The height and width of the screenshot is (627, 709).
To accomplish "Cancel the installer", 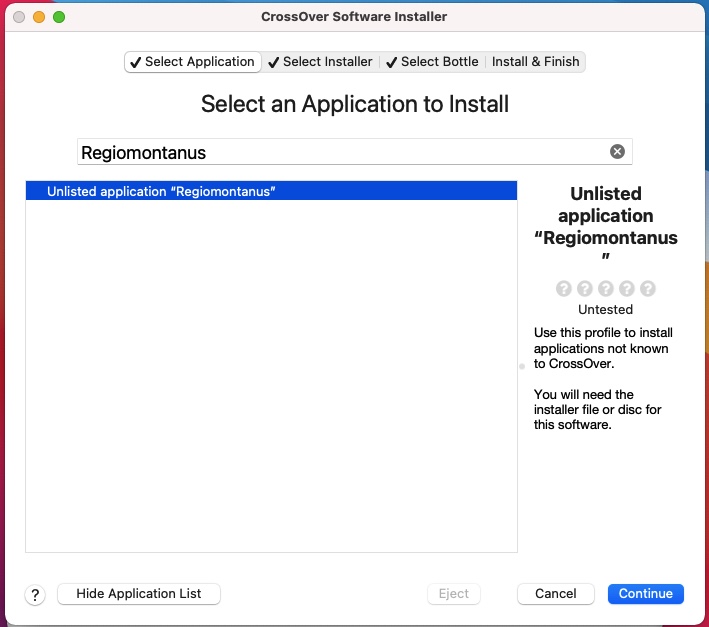I will pyautogui.click(x=556, y=594).
